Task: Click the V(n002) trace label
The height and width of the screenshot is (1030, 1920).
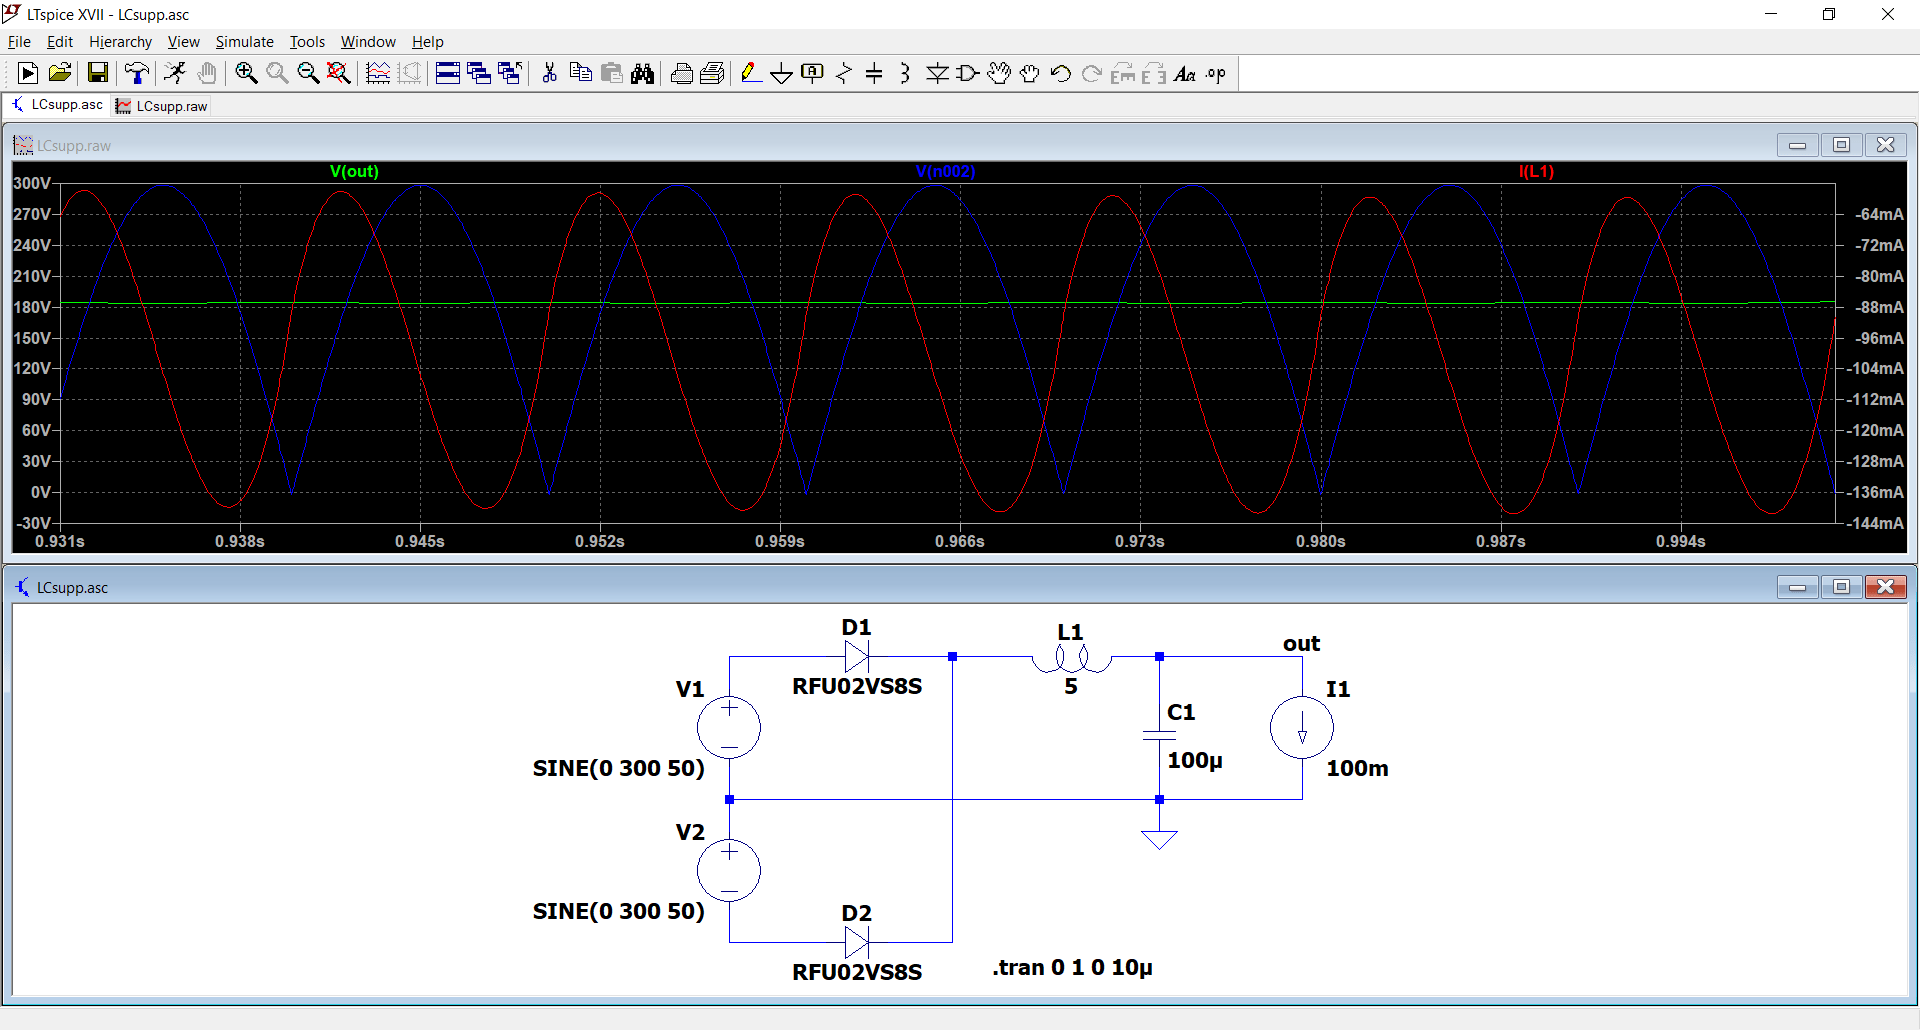Action: click(945, 171)
